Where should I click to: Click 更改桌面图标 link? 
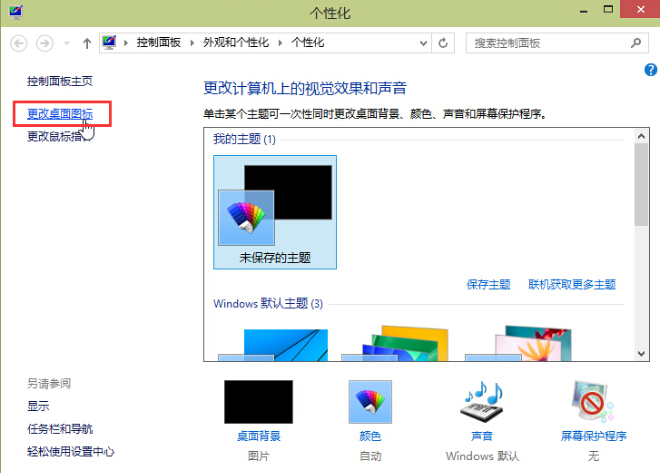tap(60, 114)
